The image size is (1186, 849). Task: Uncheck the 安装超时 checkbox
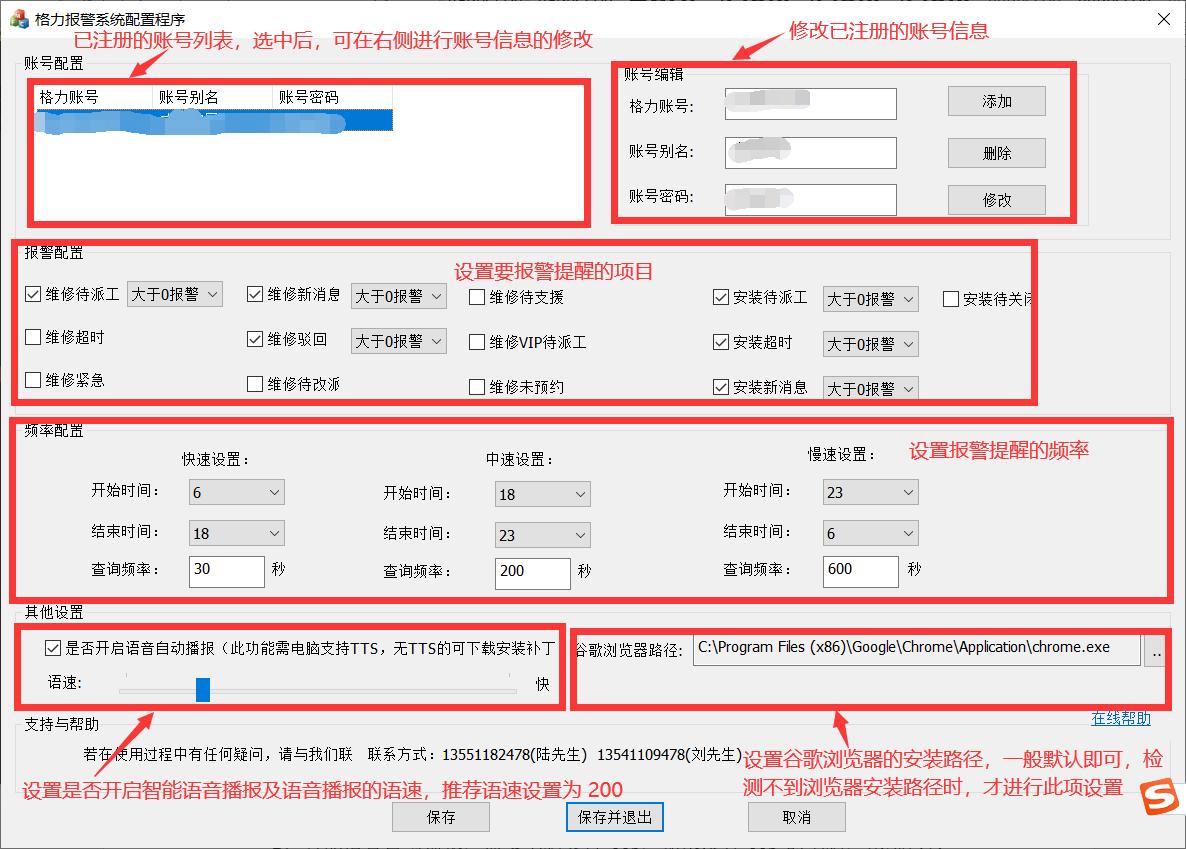(720, 343)
